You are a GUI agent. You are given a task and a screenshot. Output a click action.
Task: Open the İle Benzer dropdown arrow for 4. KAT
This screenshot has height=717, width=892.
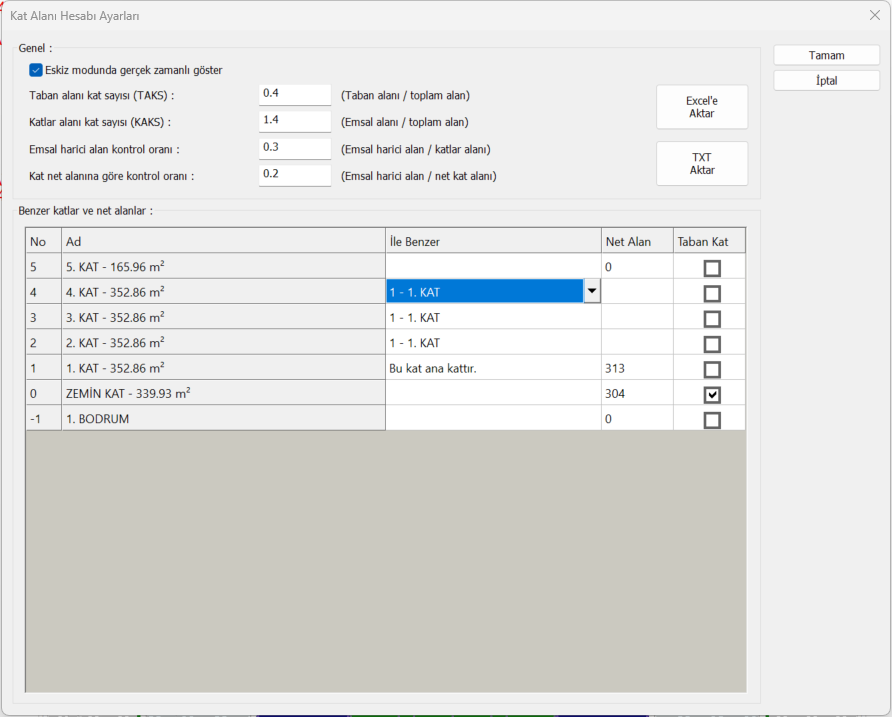click(x=592, y=292)
